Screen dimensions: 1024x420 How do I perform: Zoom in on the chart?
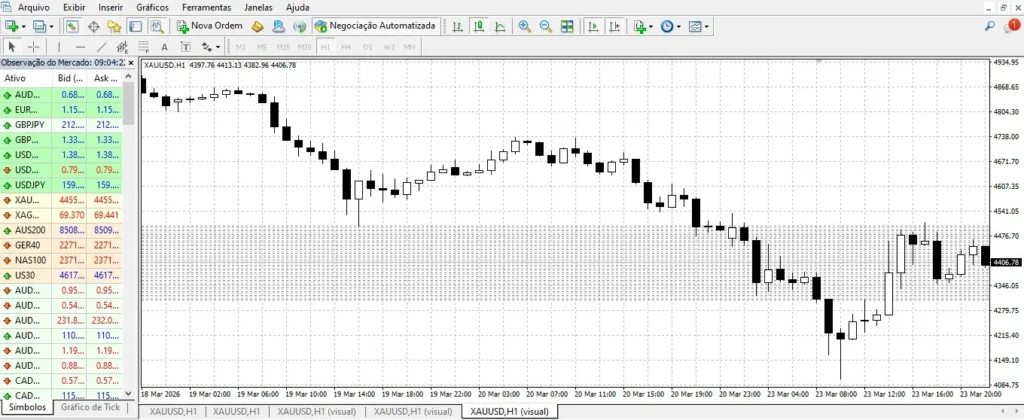click(x=524, y=26)
